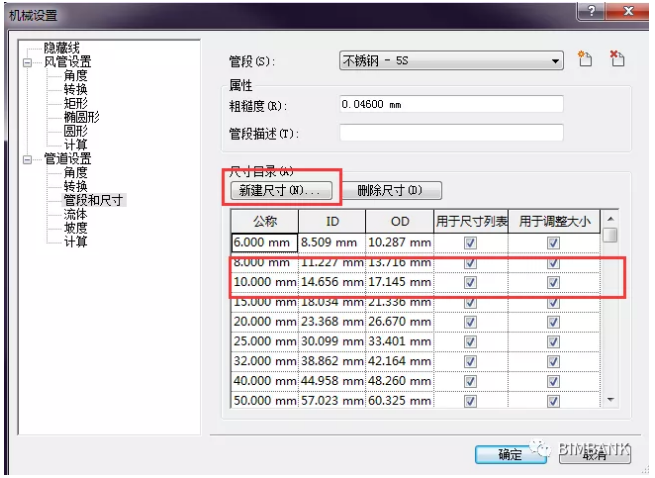Open the 管段 dropdown showing 不锈钢 - 5S
Screen dimensions: 655x478
451,61
